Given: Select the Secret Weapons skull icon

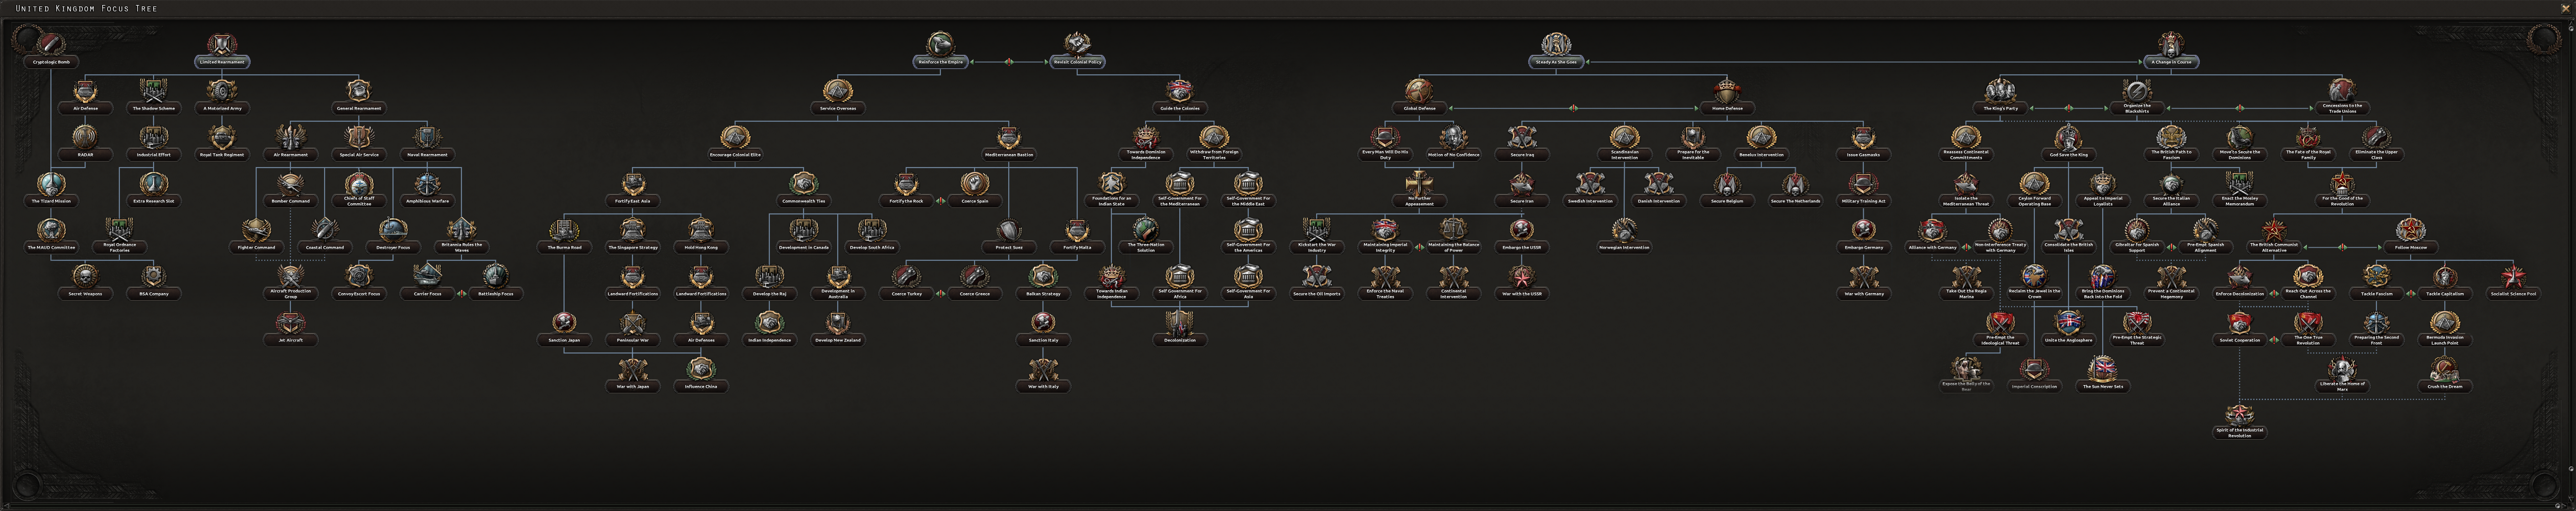Looking at the screenshot, I should 85,276.
